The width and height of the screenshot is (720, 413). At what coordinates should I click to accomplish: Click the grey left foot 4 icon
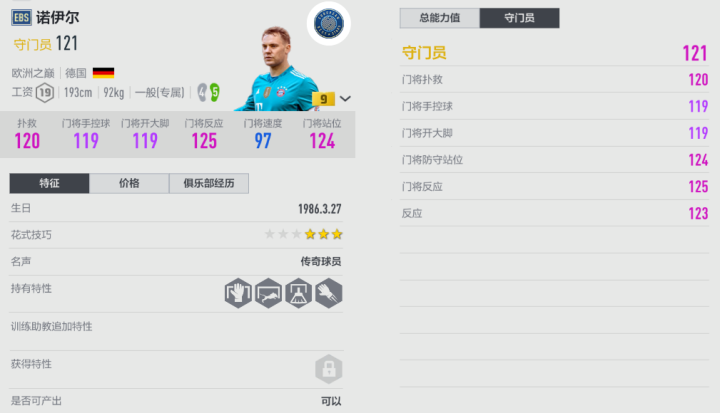[x=202, y=92]
